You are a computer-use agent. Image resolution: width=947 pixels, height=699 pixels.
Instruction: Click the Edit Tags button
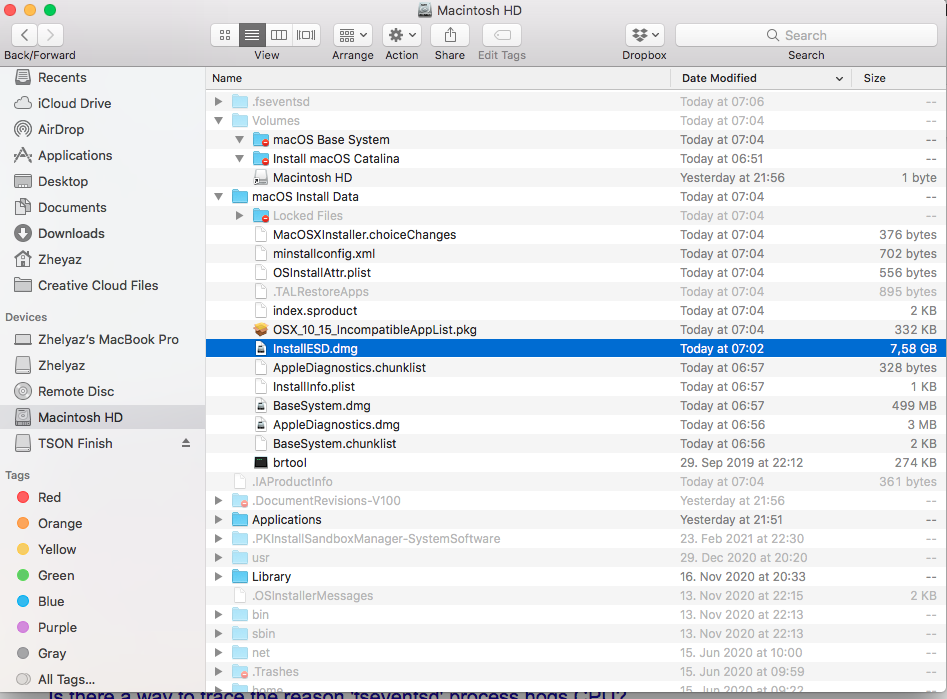pos(502,35)
